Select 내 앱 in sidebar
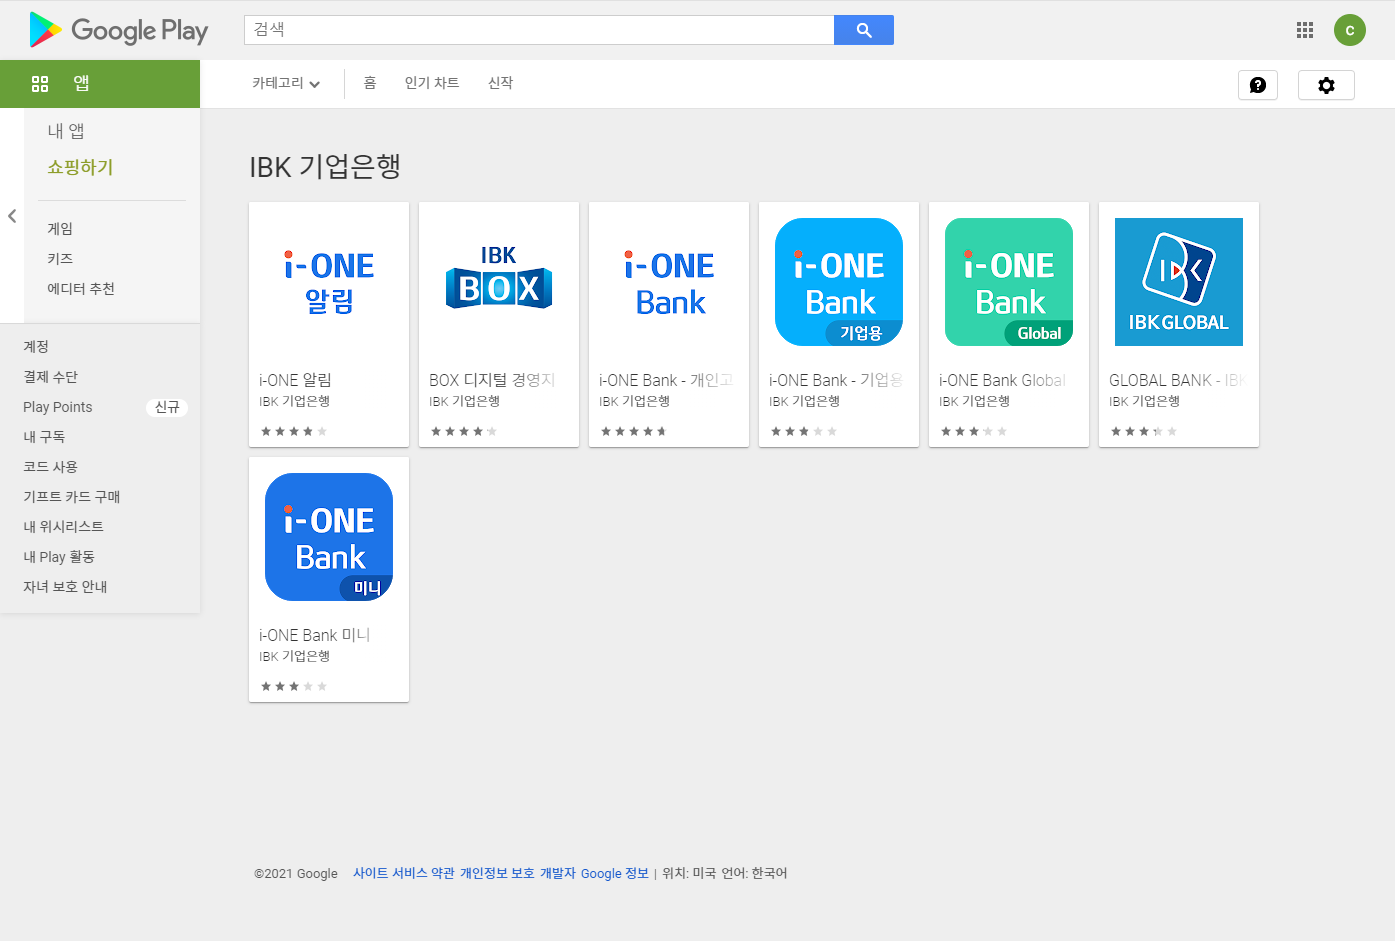The height and width of the screenshot is (941, 1395). (66, 131)
